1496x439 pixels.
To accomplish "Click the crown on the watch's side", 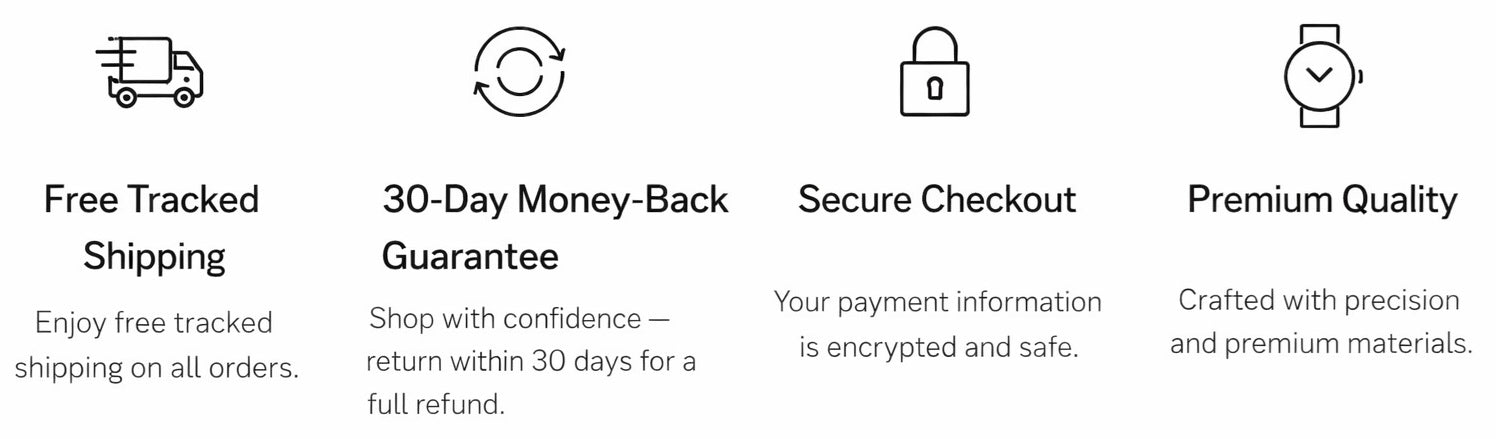I will [1361, 76].
